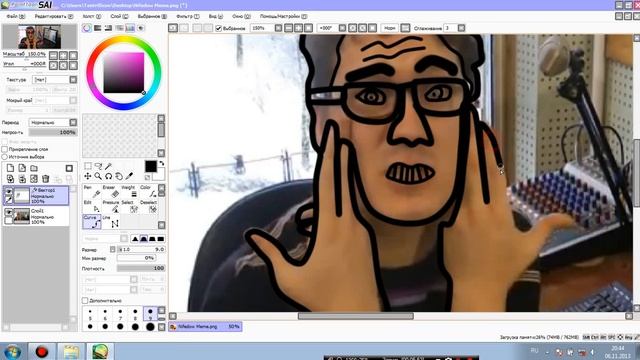Open the Файл menu
This screenshot has height=360, width=640.
16,16
